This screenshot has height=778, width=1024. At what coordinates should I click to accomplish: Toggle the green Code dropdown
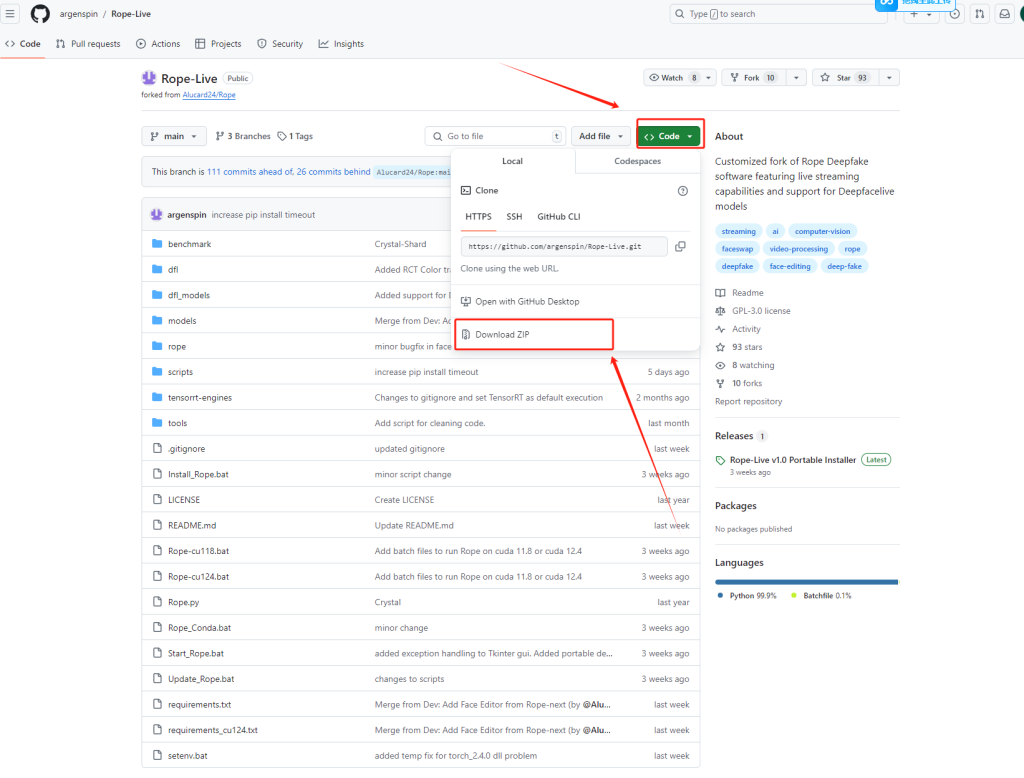pyautogui.click(x=669, y=136)
